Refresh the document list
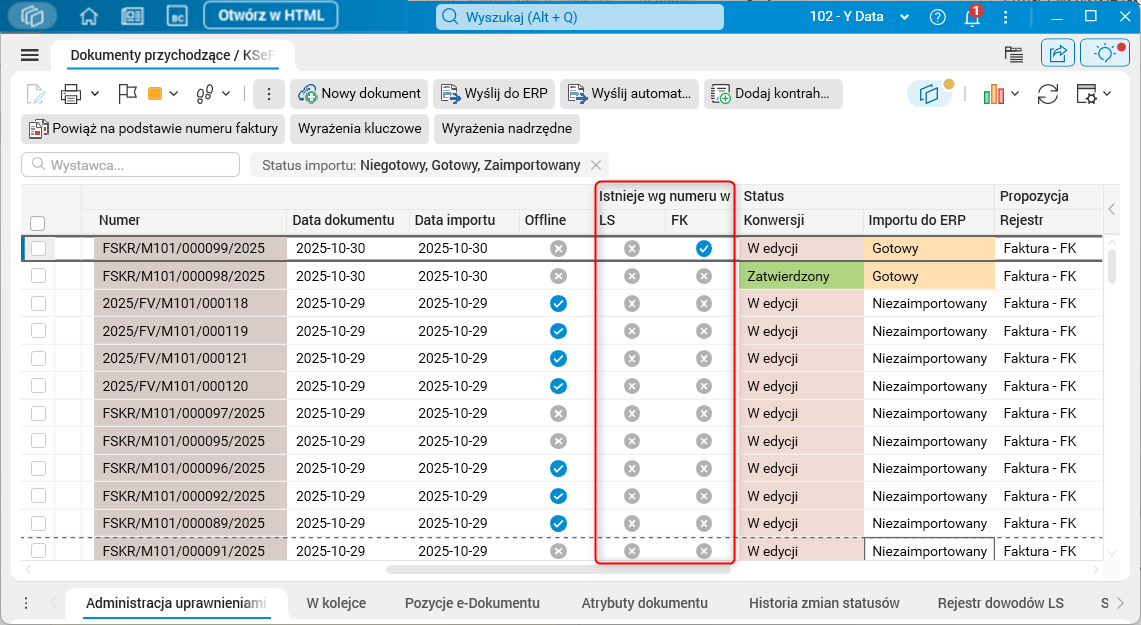Viewport: 1141px width, 625px height. tap(1048, 94)
